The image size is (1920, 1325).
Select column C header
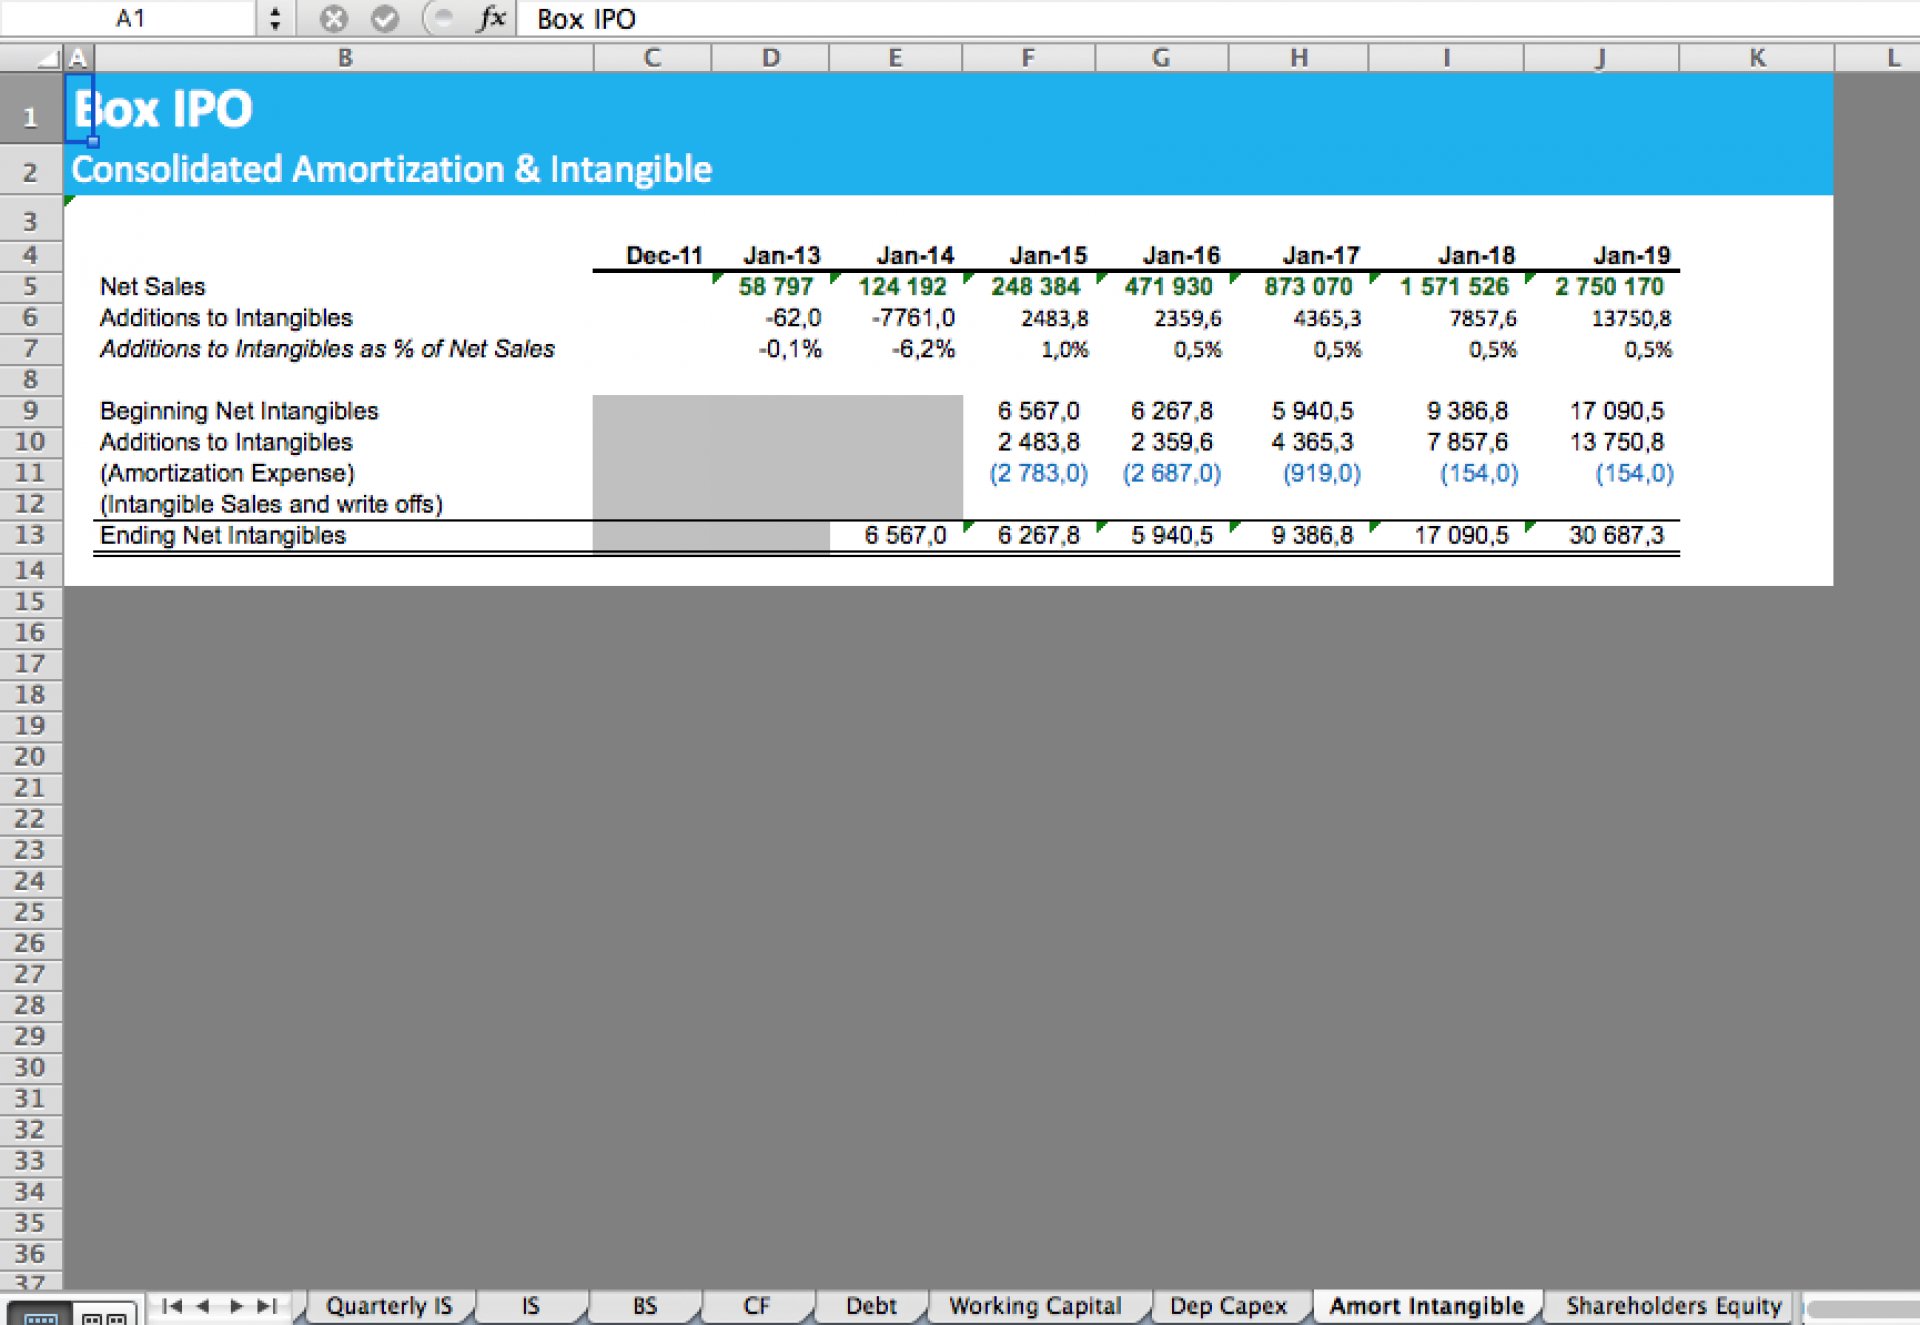pos(652,58)
